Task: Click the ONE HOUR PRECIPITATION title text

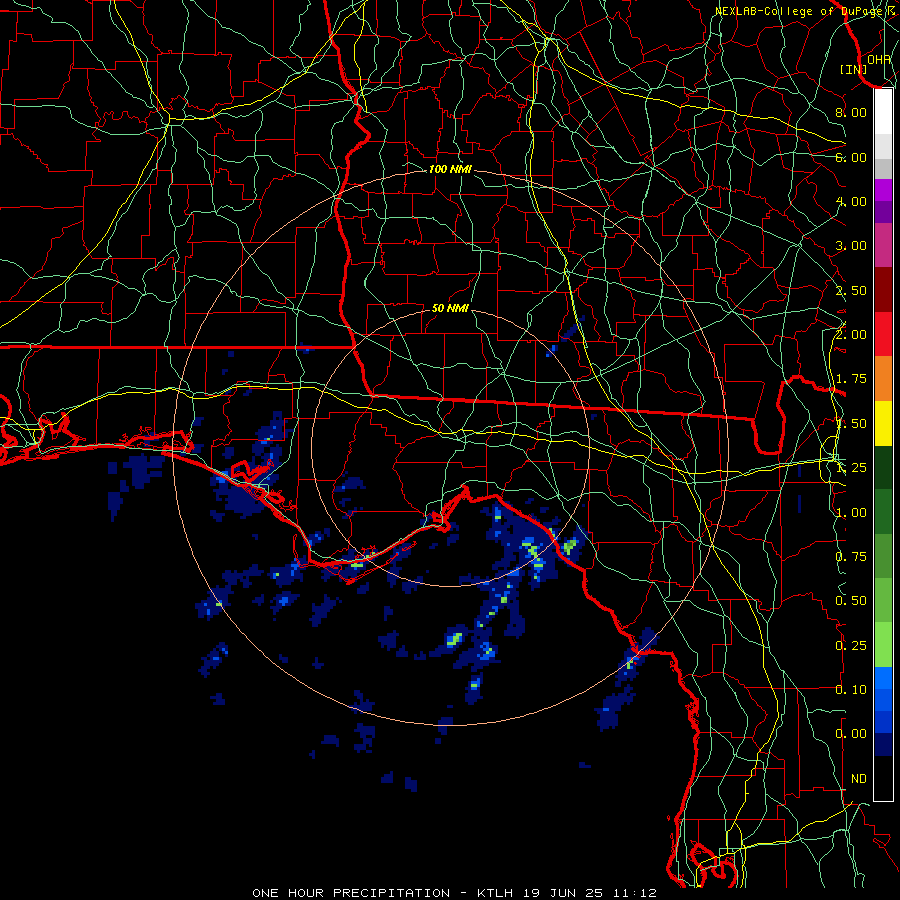Action: click(x=351, y=893)
